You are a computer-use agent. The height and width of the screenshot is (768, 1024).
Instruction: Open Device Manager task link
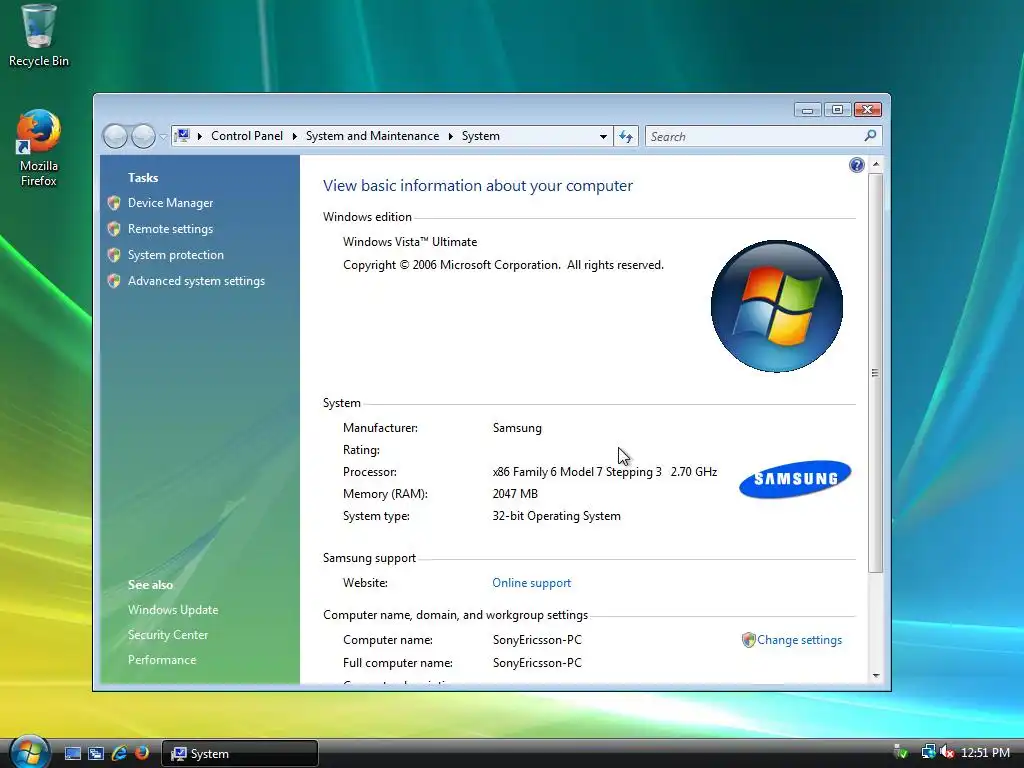pos(170,203)
